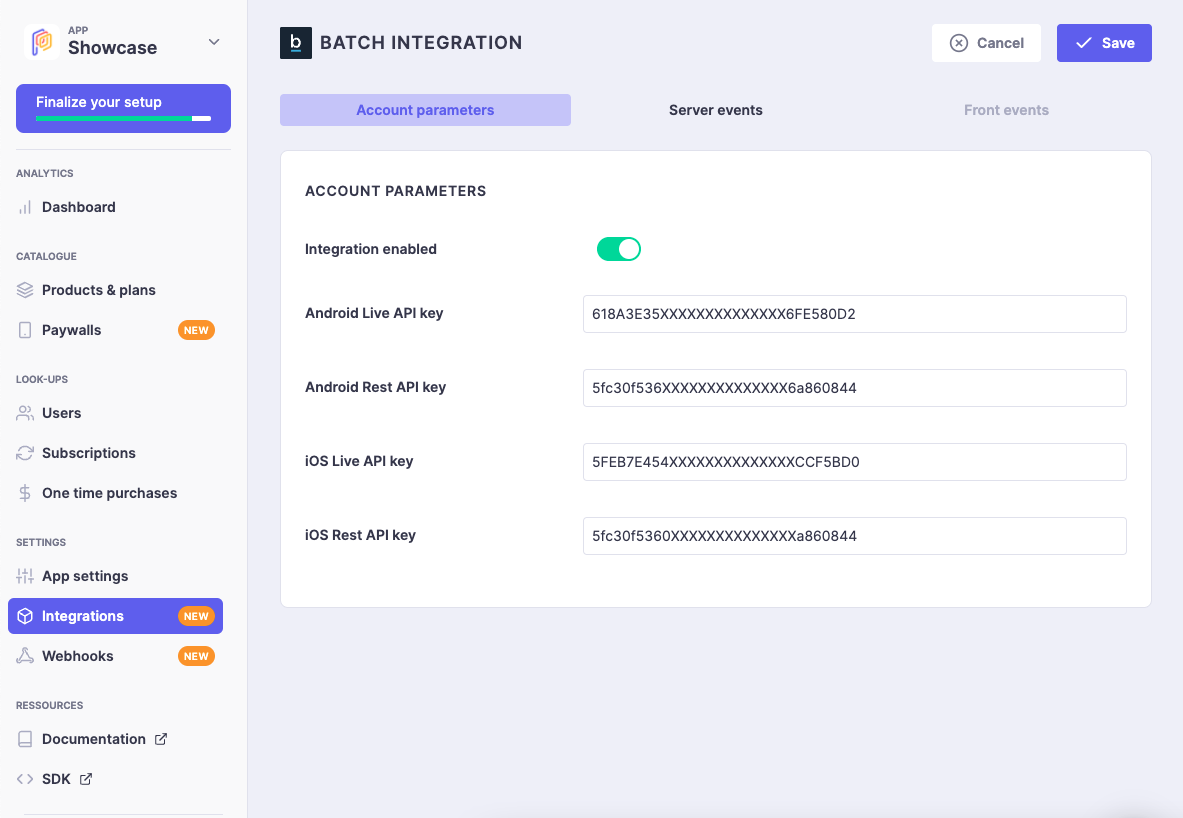Open the Documentation link
The width and height of the screenshot is (1183, 818).
point(94,739)
